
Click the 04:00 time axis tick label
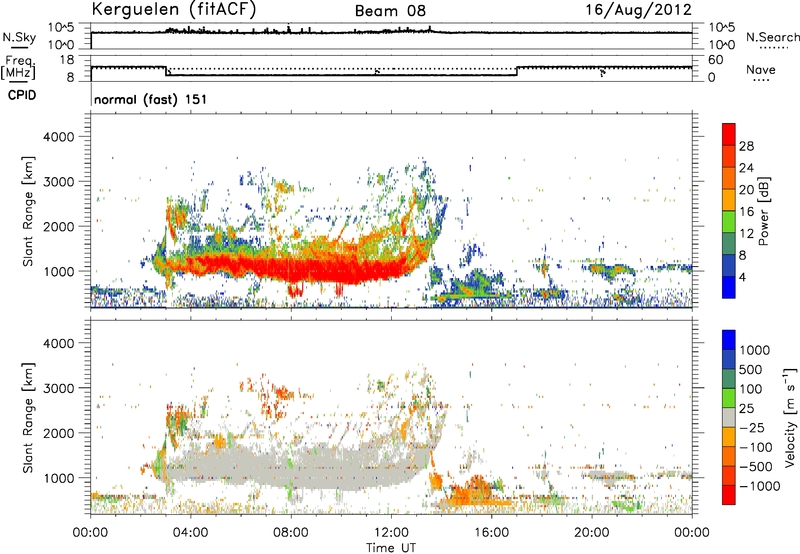point(190,533)
